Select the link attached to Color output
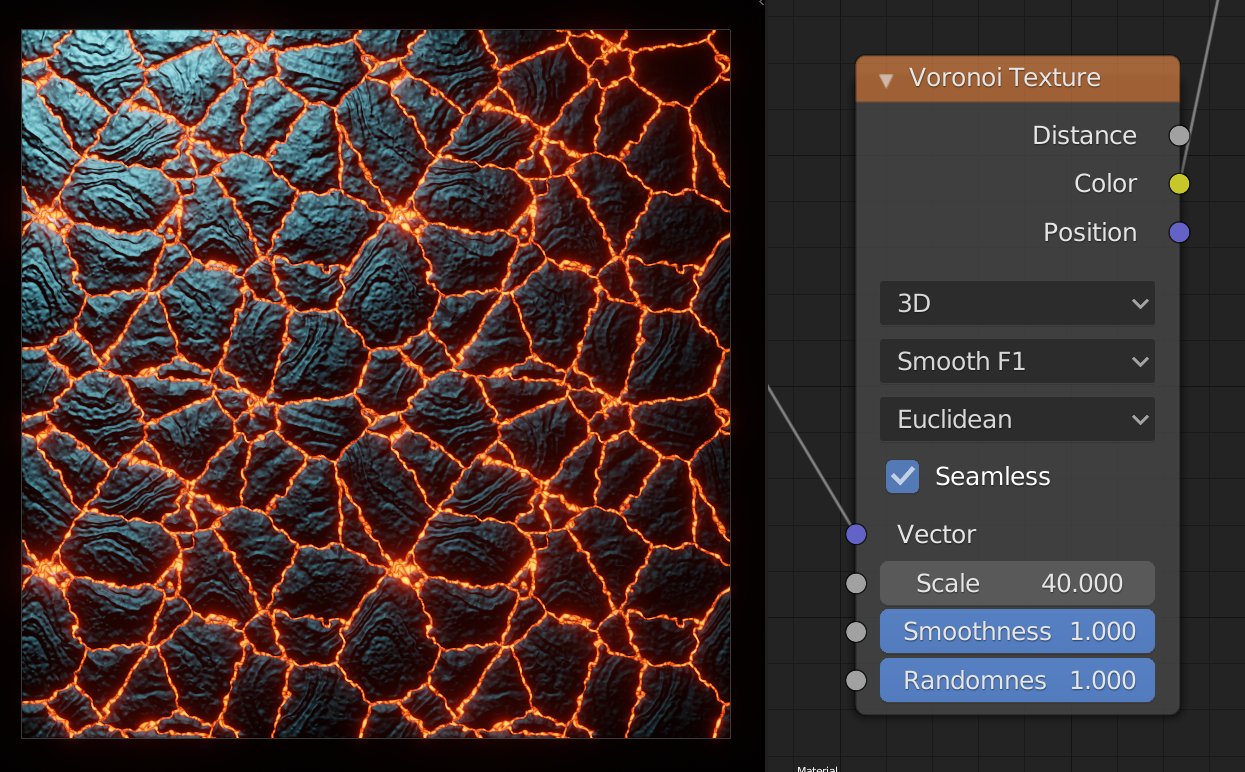Viewport: 1245px width, 772px height. tap(1200, 90)
